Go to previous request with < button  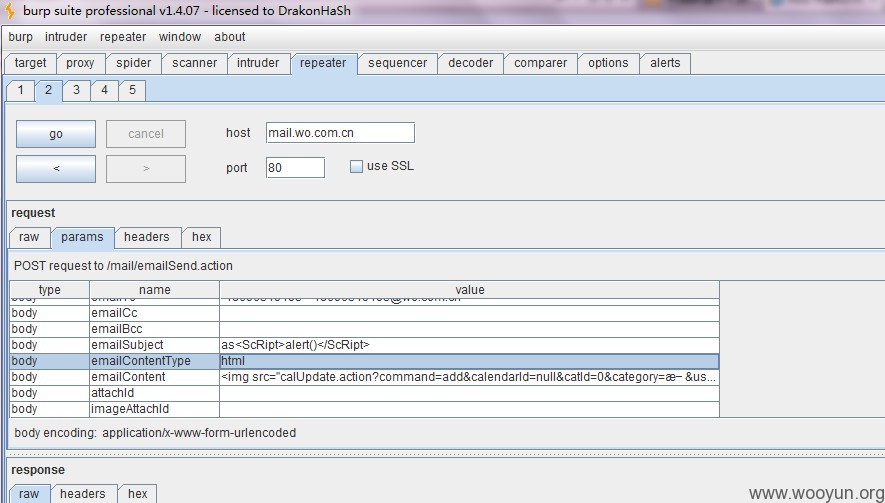56,169
